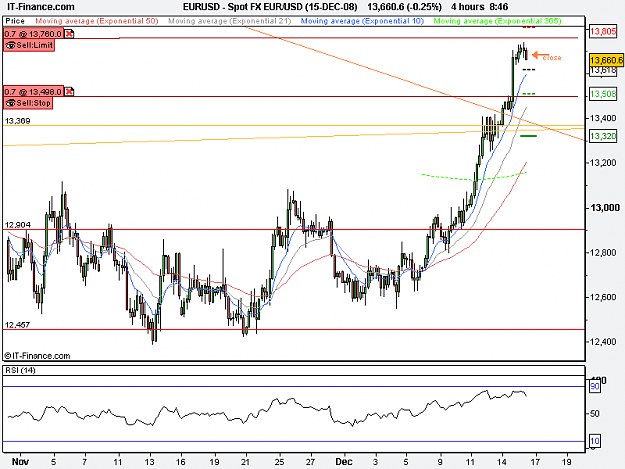
Task: Click the RSI 10 level tag
Action: 595,441
